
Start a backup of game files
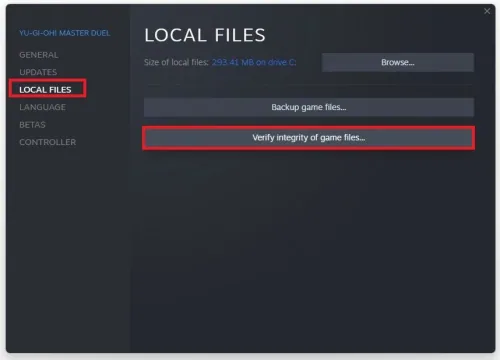[x=309, y=107]
